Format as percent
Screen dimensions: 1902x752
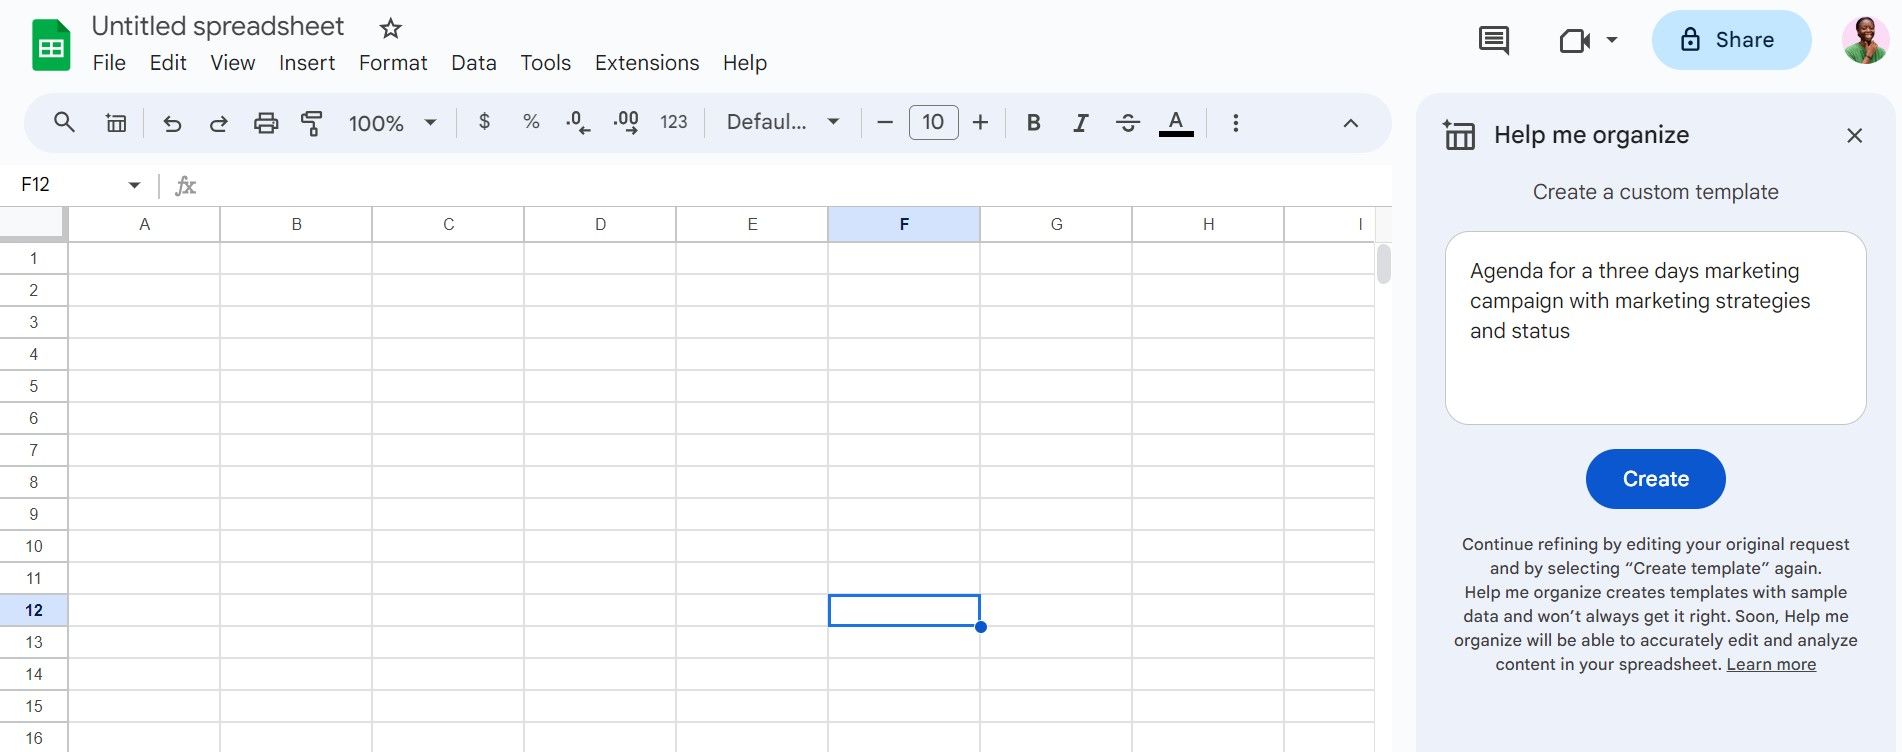coord(531,122)
